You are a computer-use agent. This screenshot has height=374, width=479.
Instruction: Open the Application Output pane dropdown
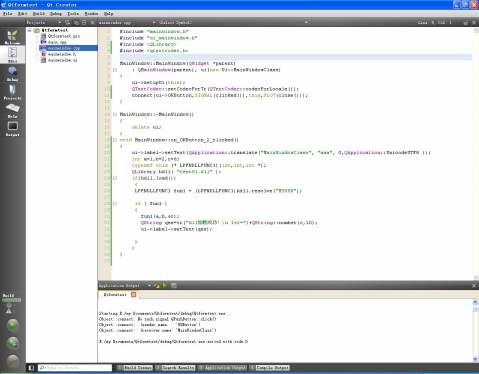[x=149, y=286]
